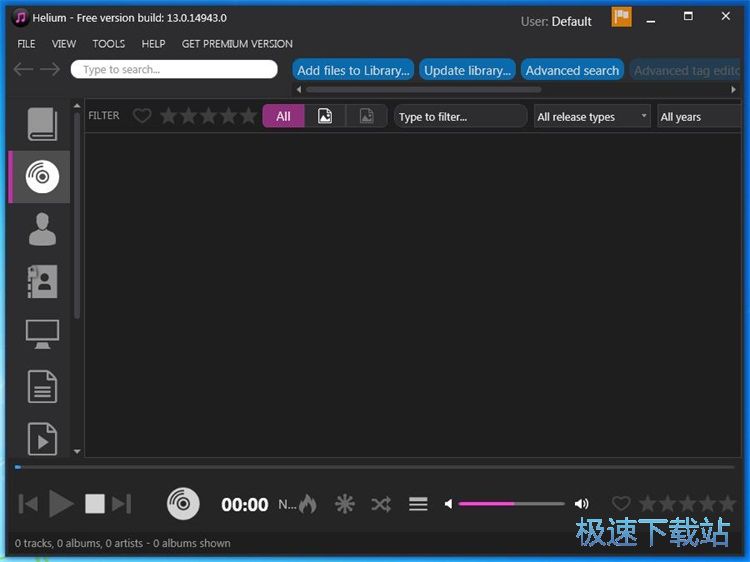Open the Library book icon in sidebar
The width and height of the screenshot is (750, 562).
42,125
